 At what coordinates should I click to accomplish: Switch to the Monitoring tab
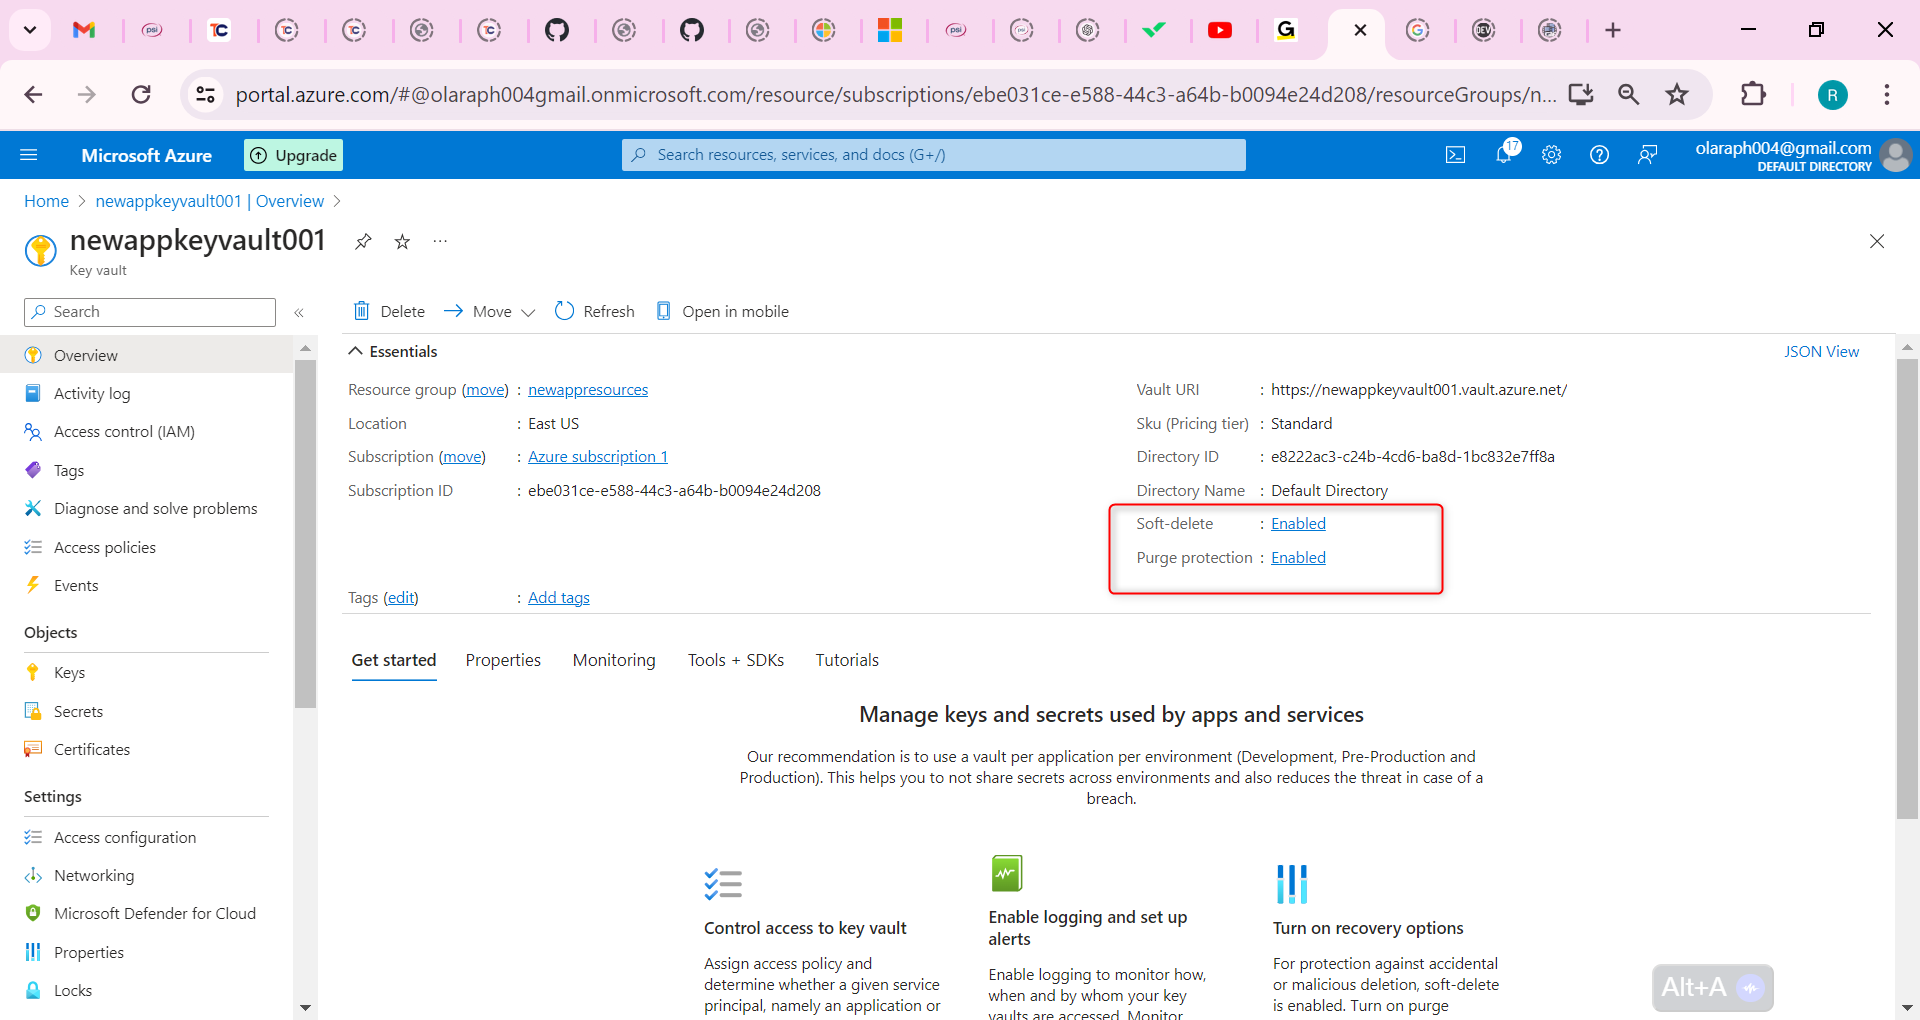[x=613, y=660]
